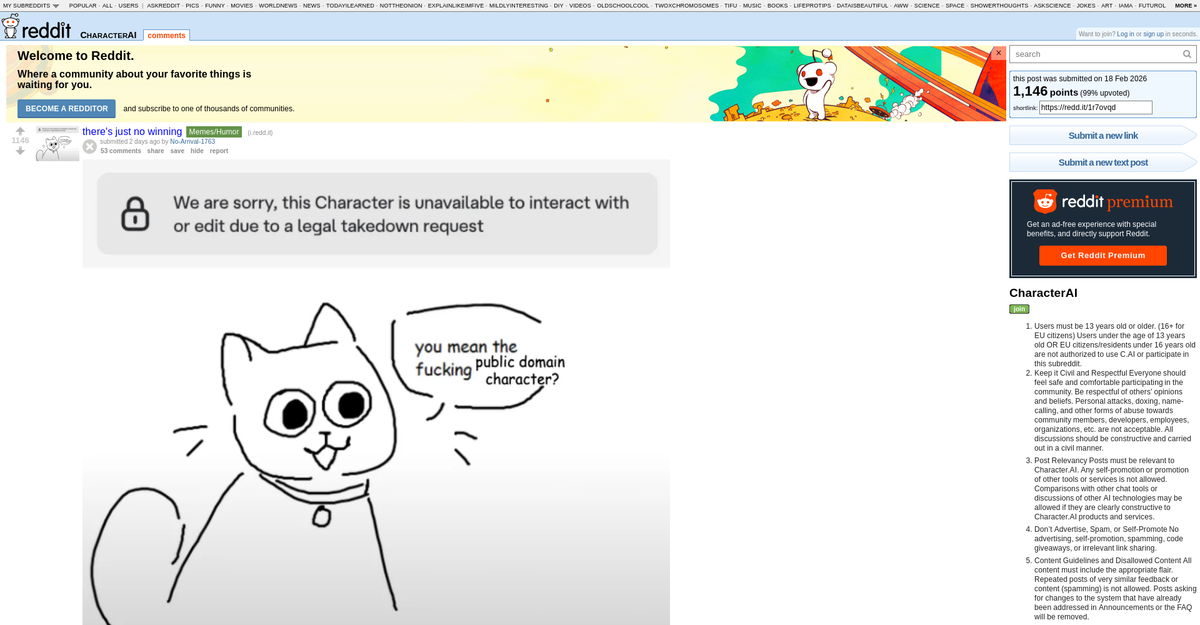Downvote the post using the down arrow

pyautogui.click(x=20, y=150)
